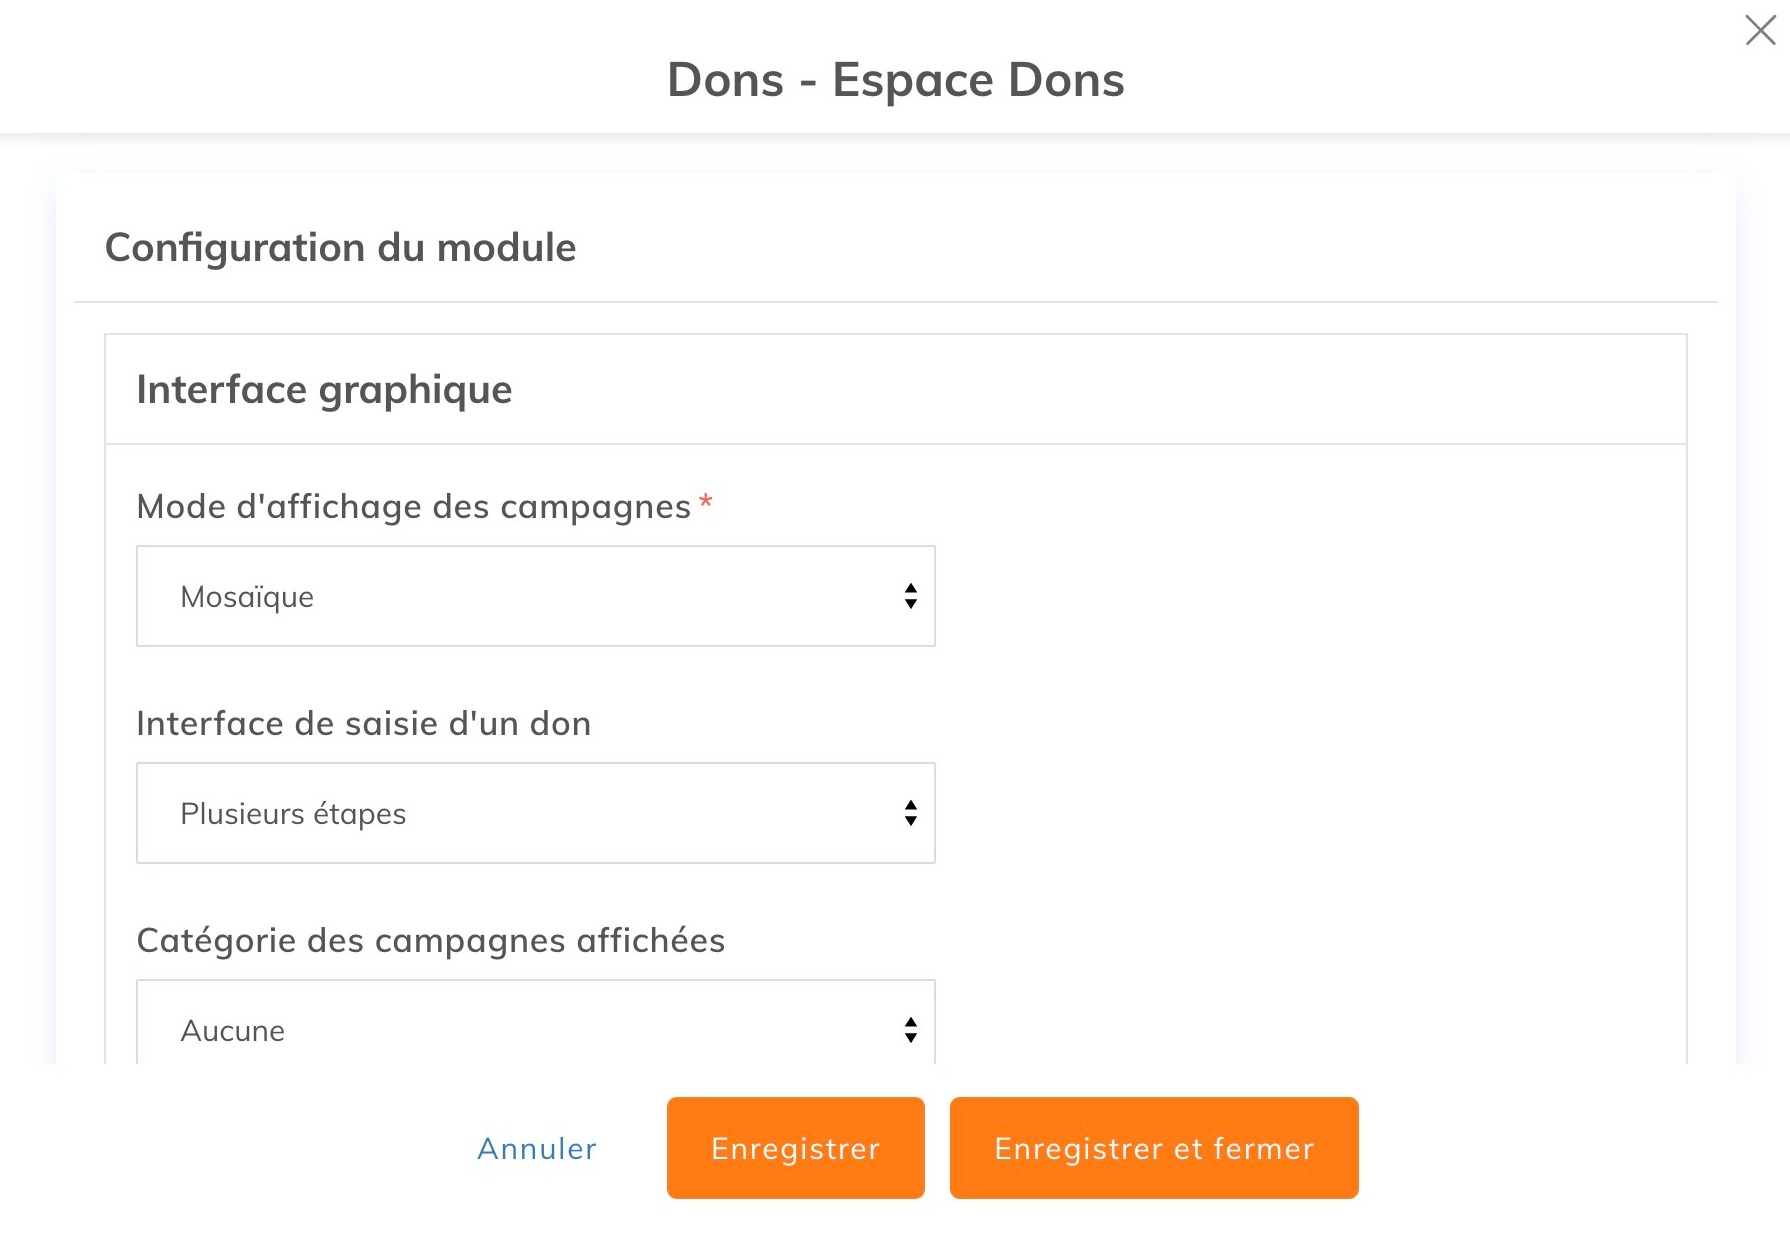This screenshot has height=1256, width=1790.
Task: Click the Catégorie des campagnes affichées label
Action: pos(430,940)
